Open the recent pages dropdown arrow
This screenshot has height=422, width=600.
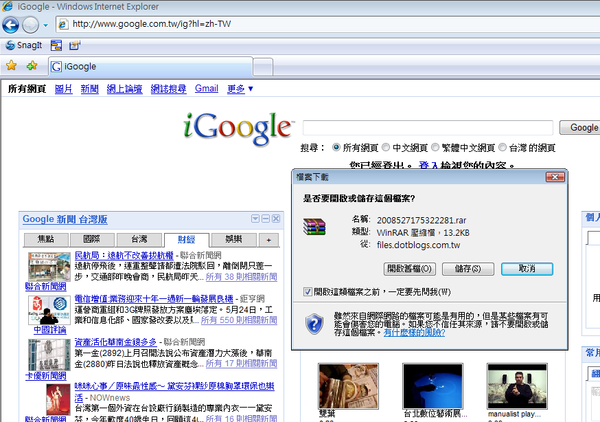46,26
